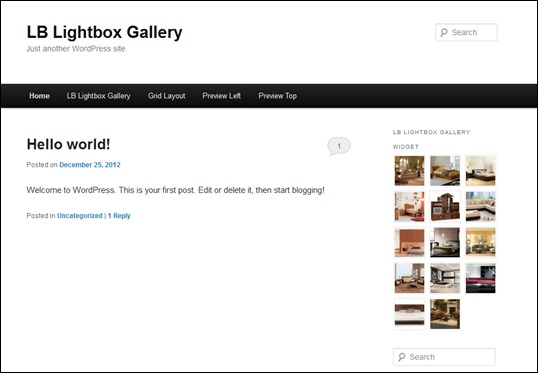Open the first gallery thumbnail in the widget
The height and width of the screenshot is (373, 538).
(409, 171)
